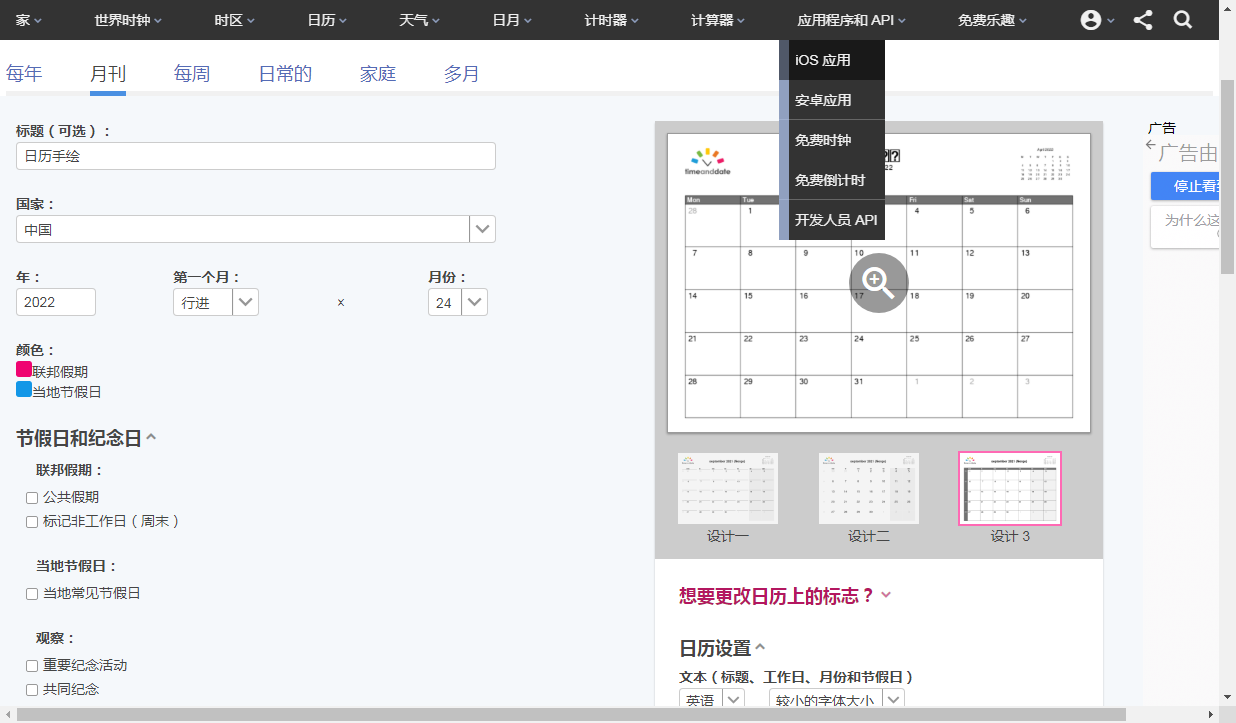Pick the 当地节假日 blue color swatch

24,389
